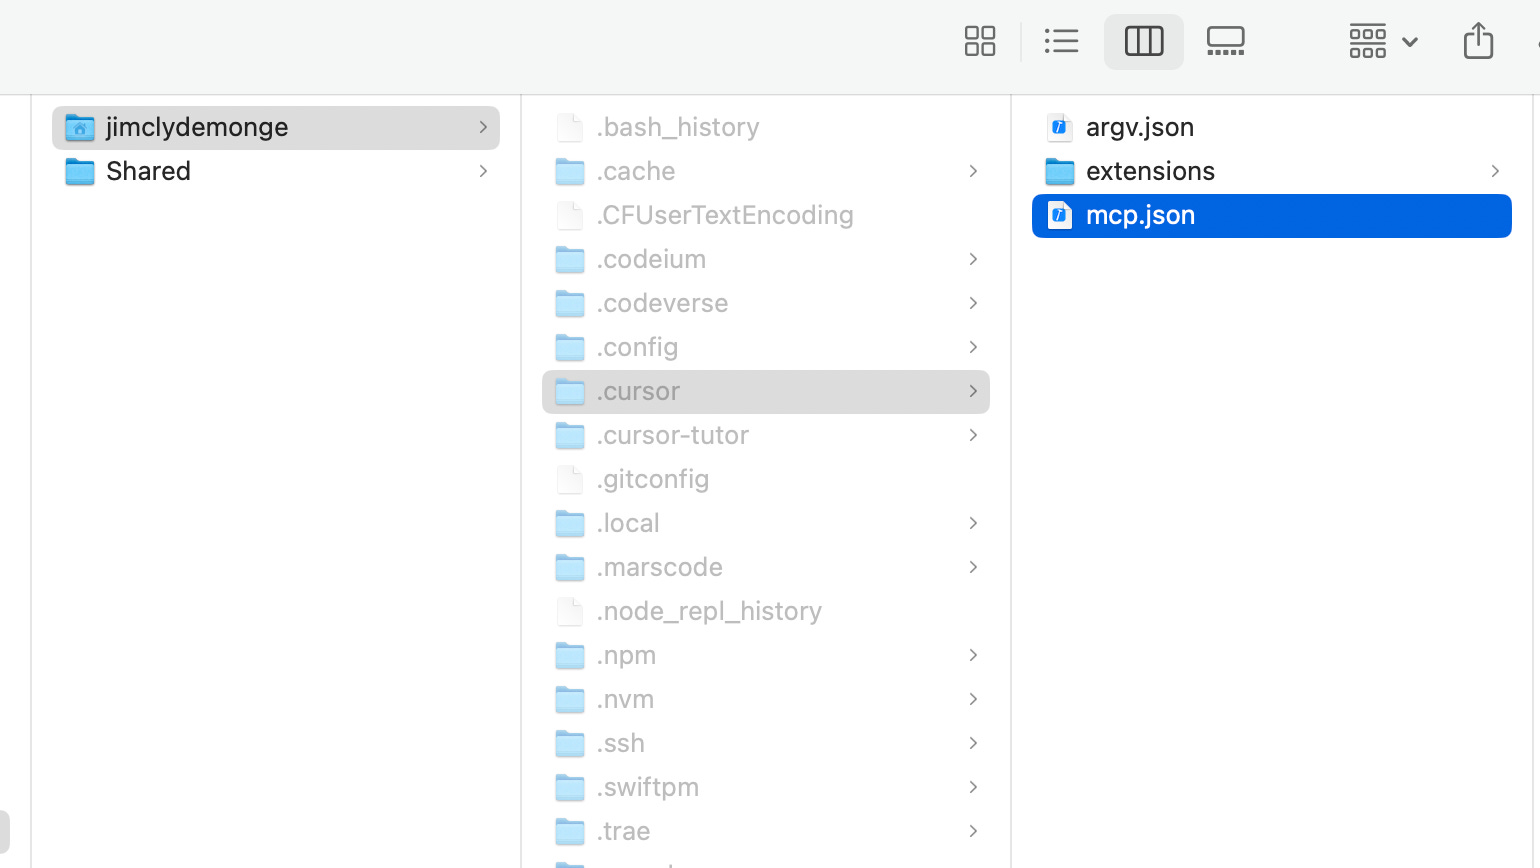
Task: Switch to Gallery view in the toolbar
Action: coord(1225,41)
